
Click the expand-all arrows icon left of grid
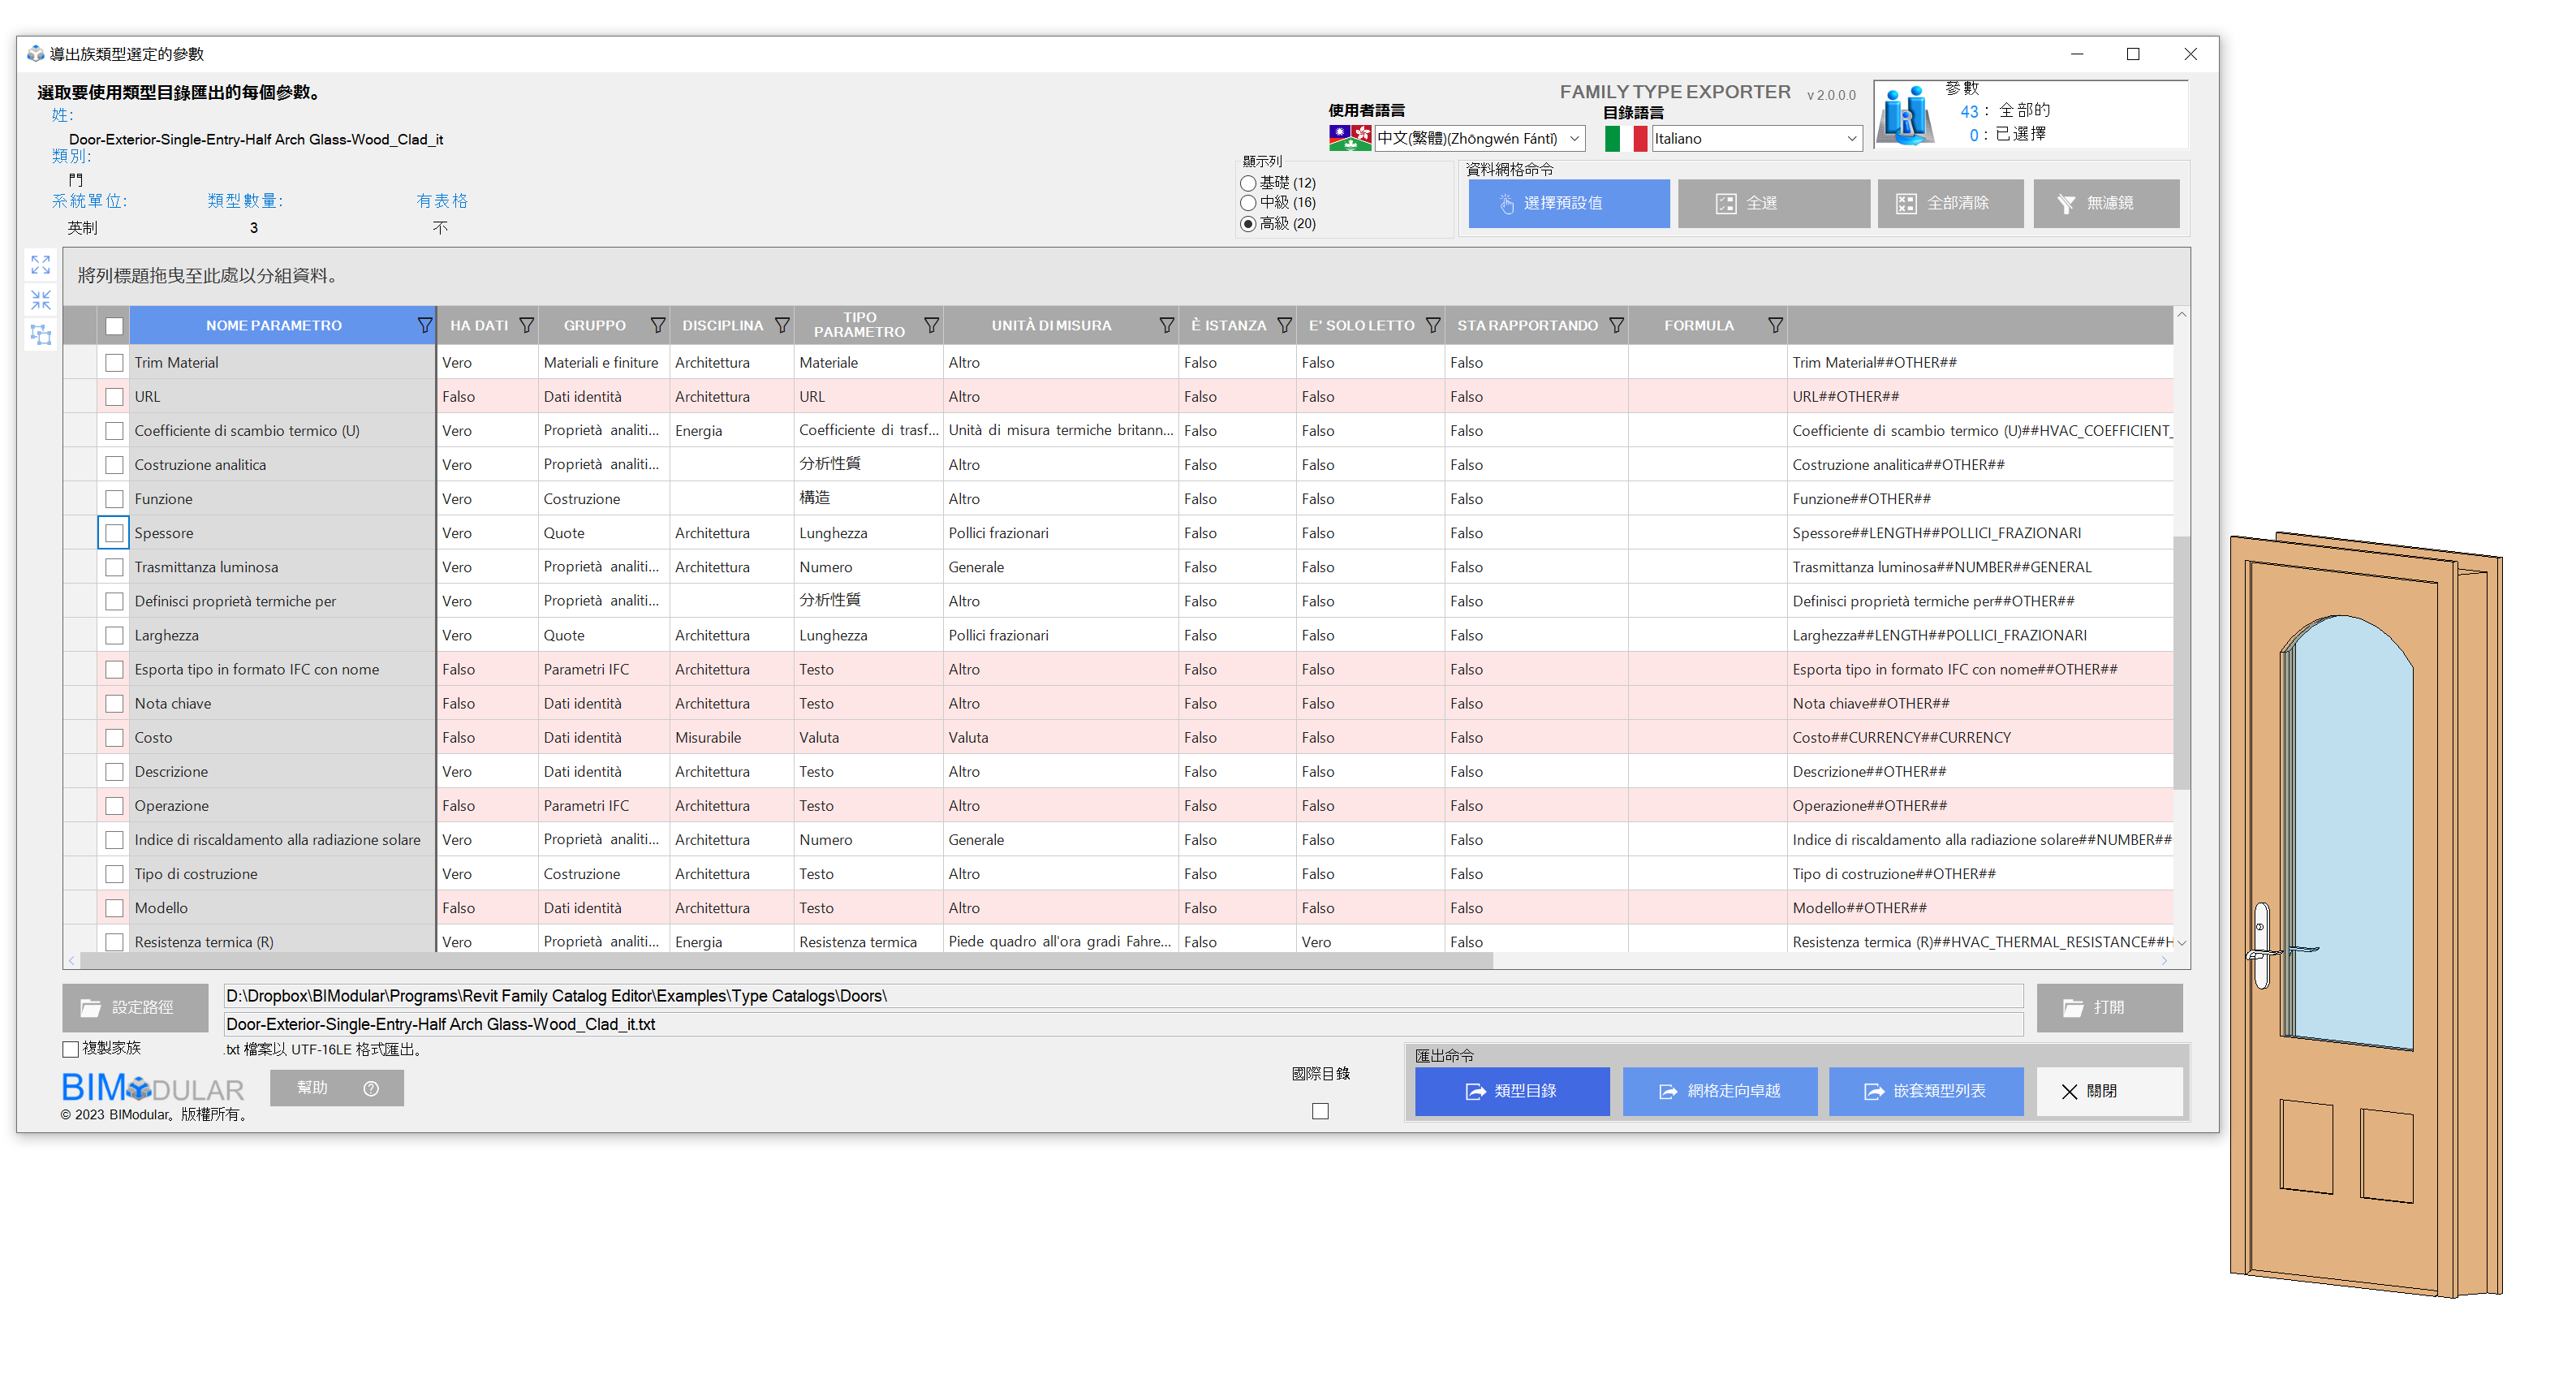pos(40,265)
